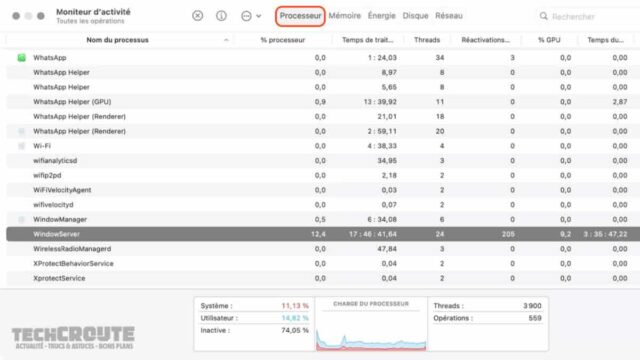The image size is (640, 360).
Task: Click the 12,4 processor value of WindowServer
Action: click(318, 234)
